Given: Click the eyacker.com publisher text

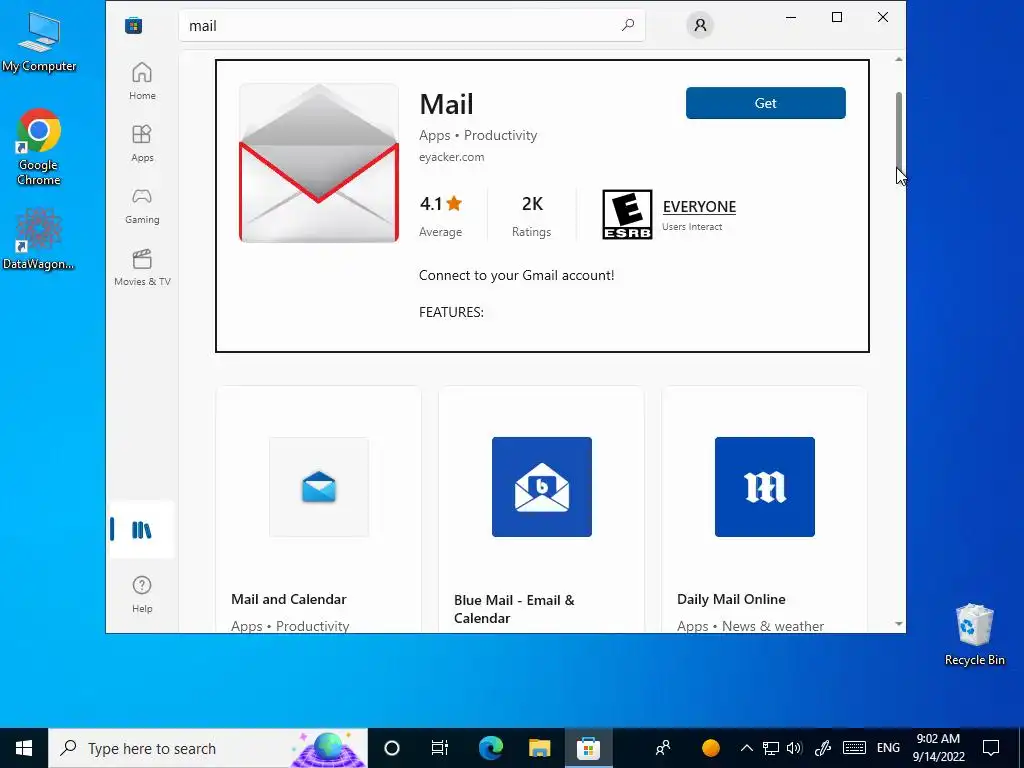Looking at the screenshot, I should click(451, 157).
